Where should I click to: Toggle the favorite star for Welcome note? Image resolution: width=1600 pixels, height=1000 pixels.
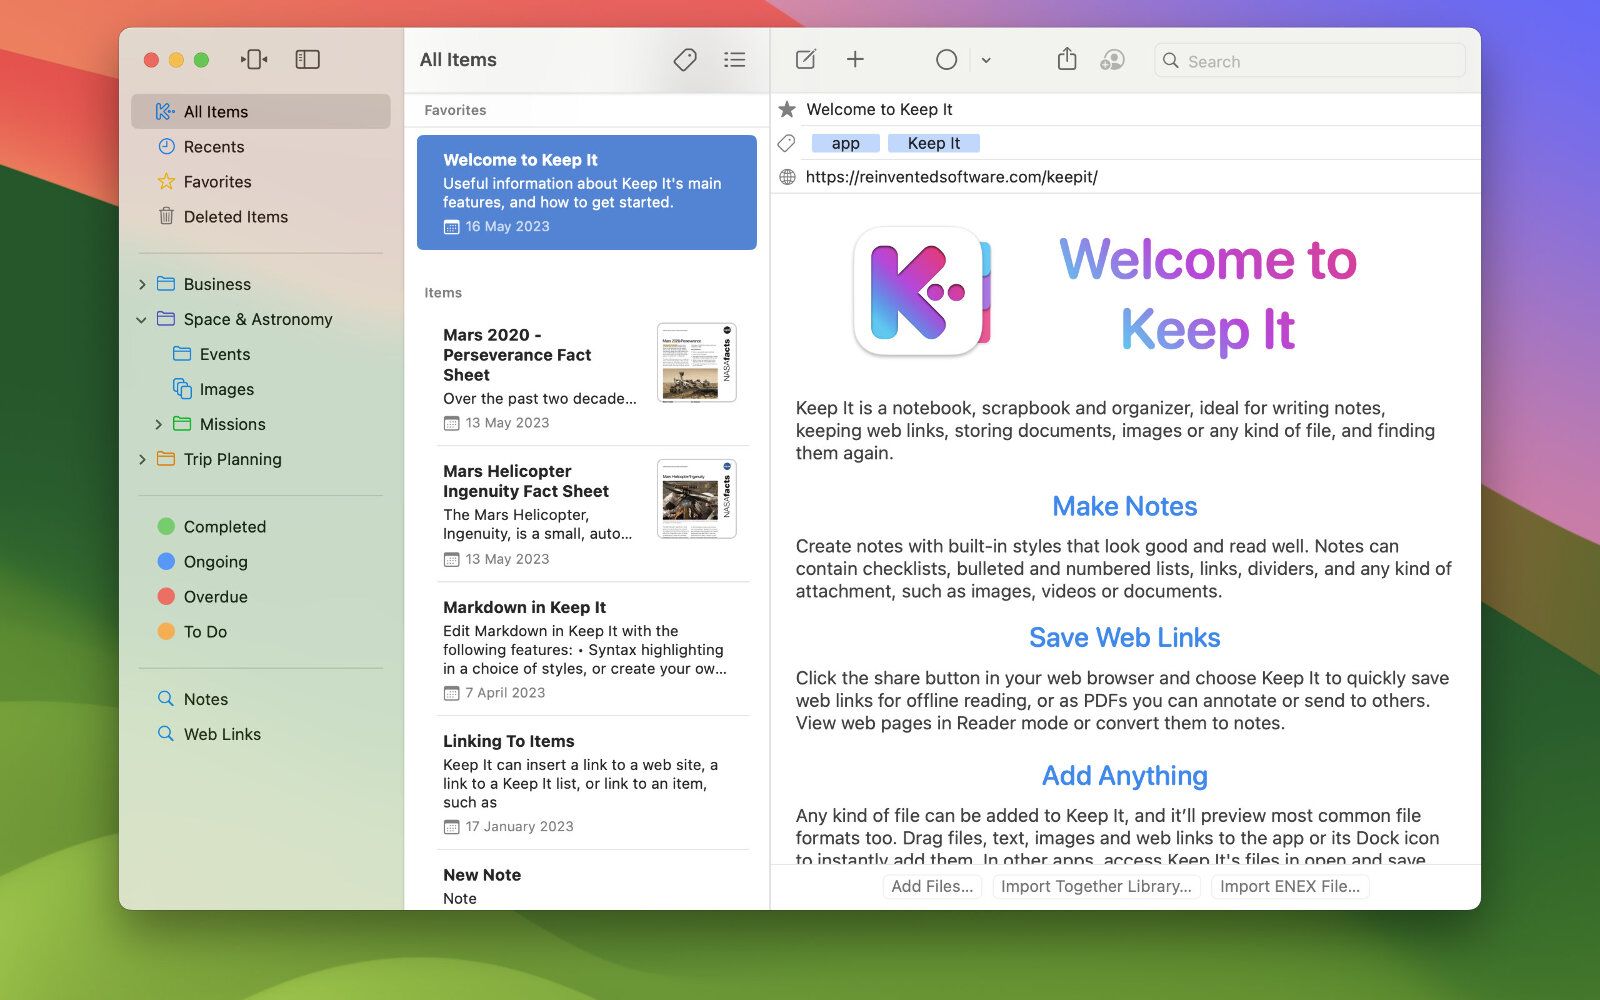(x=788, y=110)
